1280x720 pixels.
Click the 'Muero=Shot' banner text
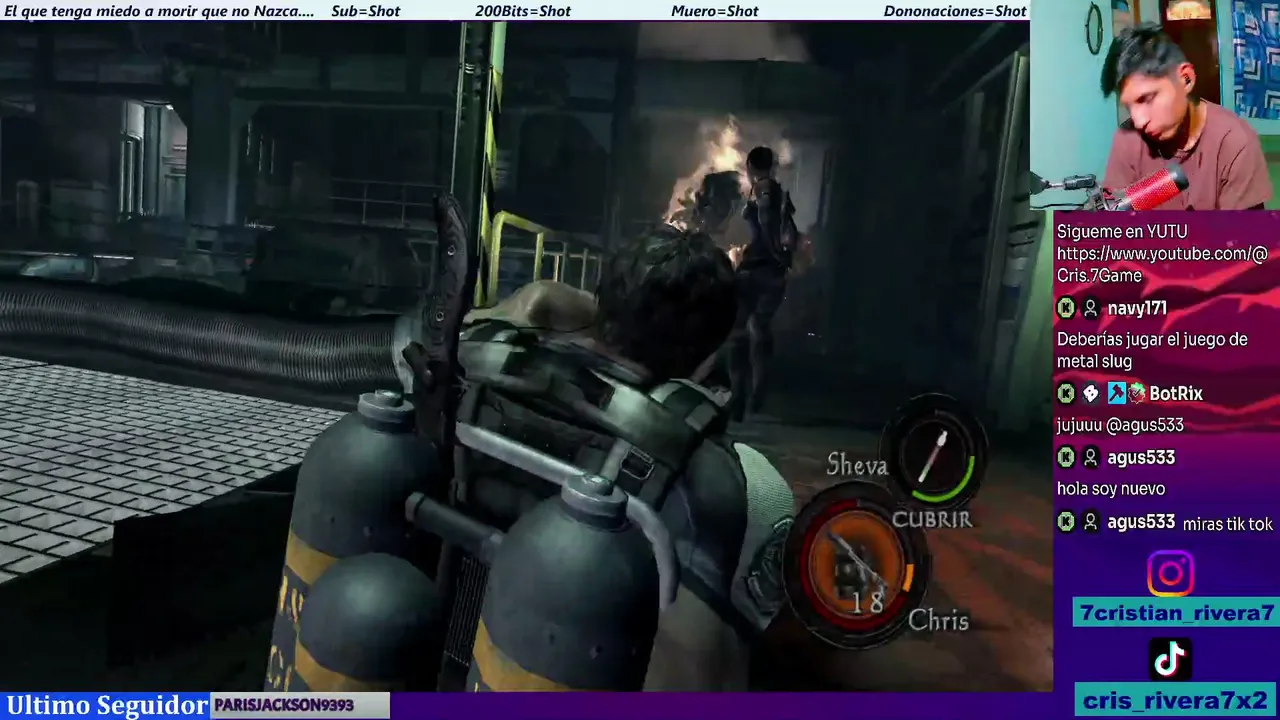[x=715, y=11]
